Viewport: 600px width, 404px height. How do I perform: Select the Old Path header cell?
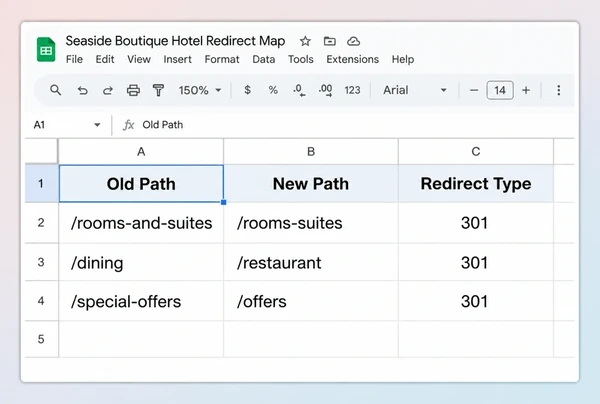tap(141, 184)
